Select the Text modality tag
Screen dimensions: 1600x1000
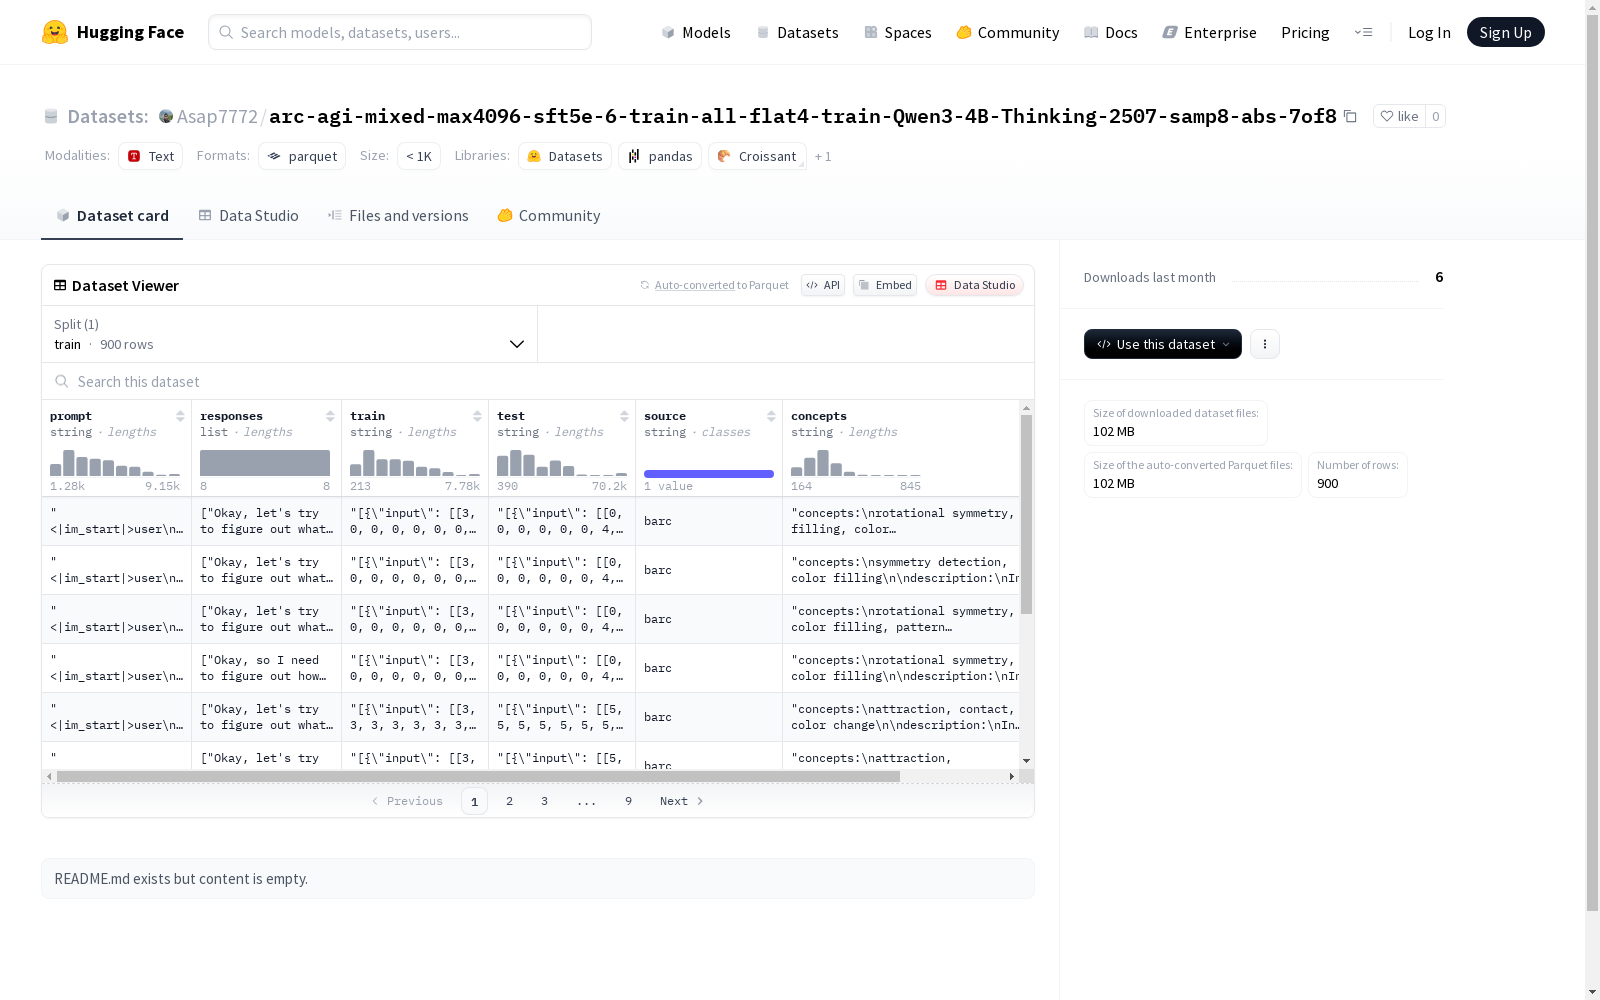point(150,156)
